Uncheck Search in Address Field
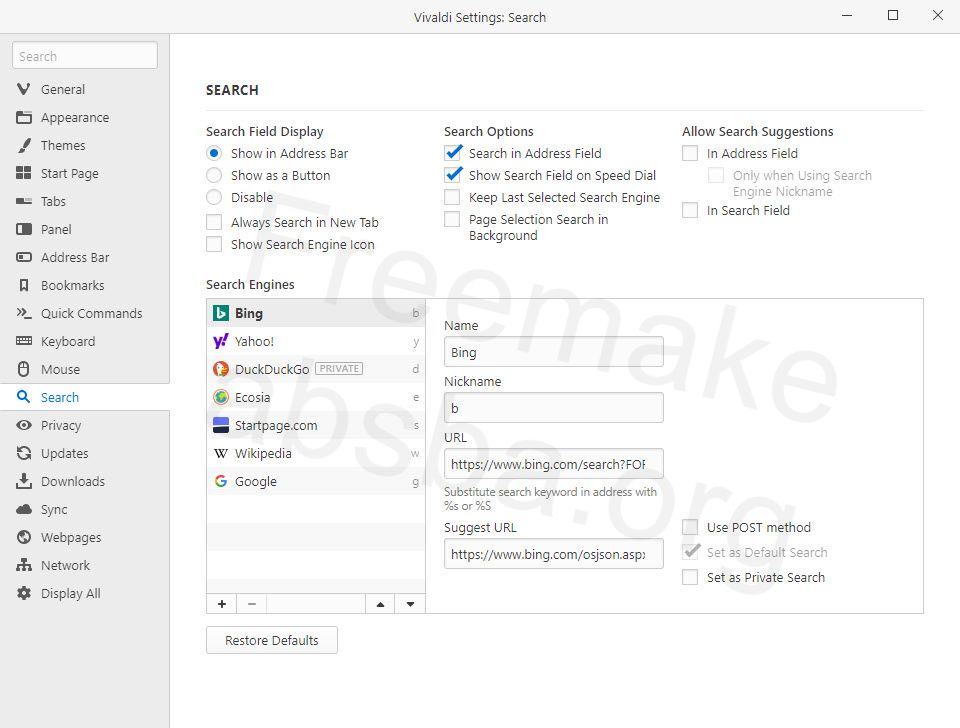Viewport: 960px width, 728px height. [452, 153]
